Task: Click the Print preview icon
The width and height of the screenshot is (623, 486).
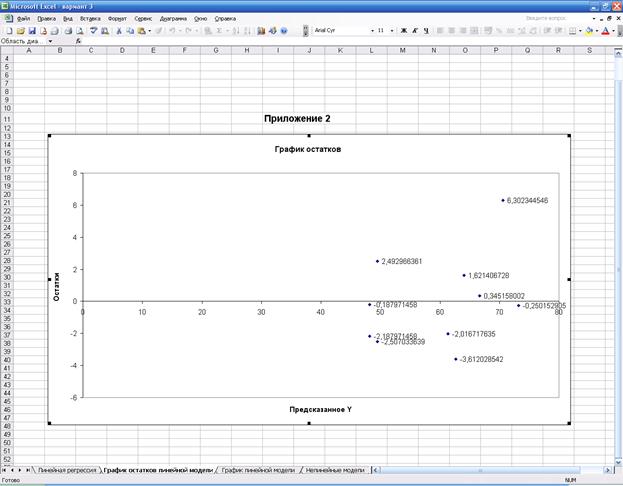Action: pos(78,31)
